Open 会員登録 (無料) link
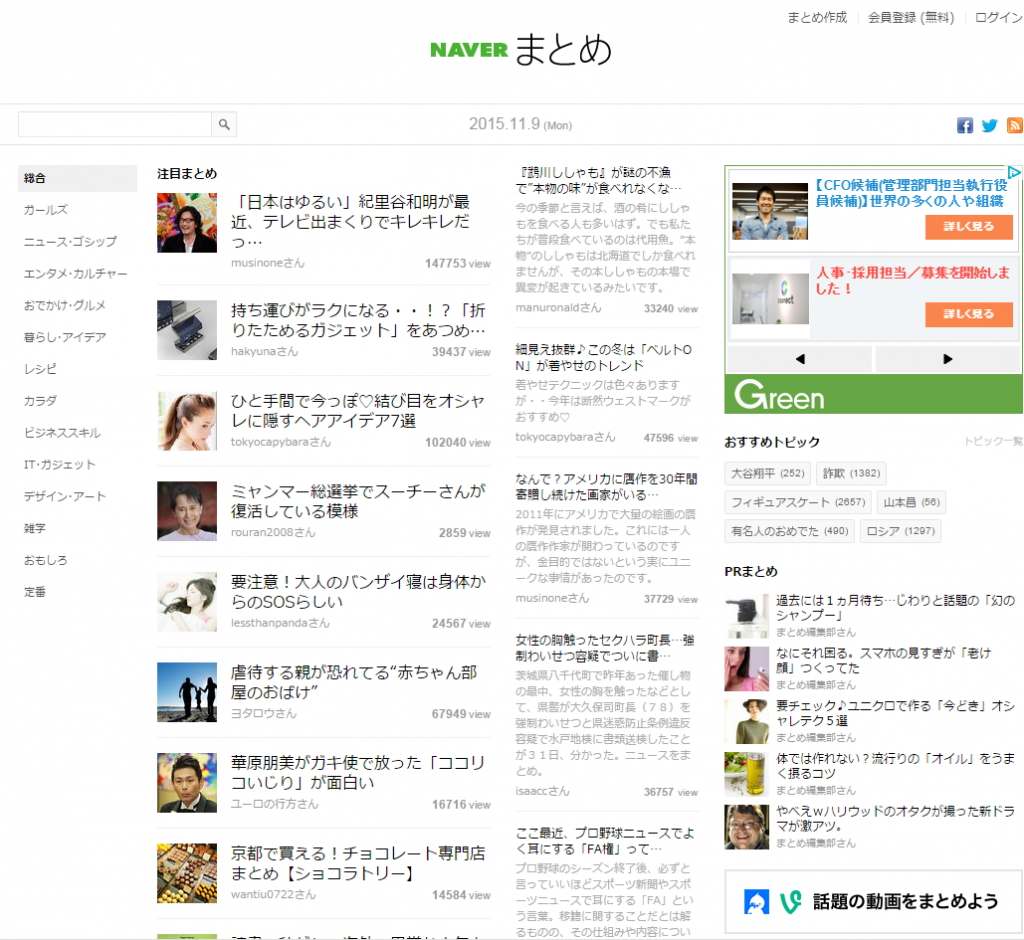Image resolution: width=1024 pixels, height=940 pixels. [x=910, y=18]
